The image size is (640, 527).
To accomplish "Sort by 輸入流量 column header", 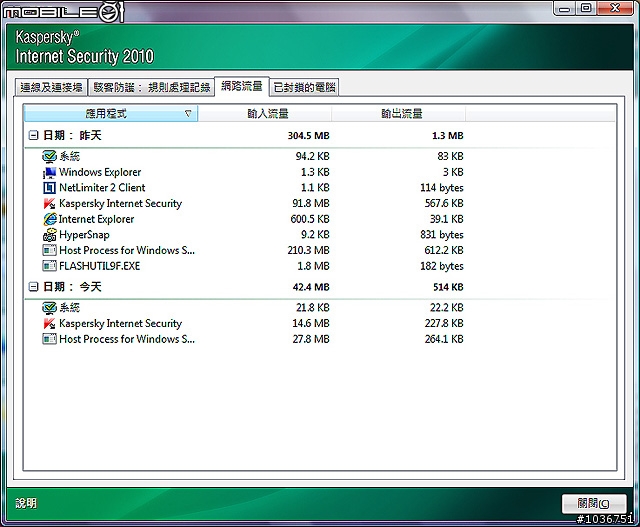I will click(x=267, y=113).
